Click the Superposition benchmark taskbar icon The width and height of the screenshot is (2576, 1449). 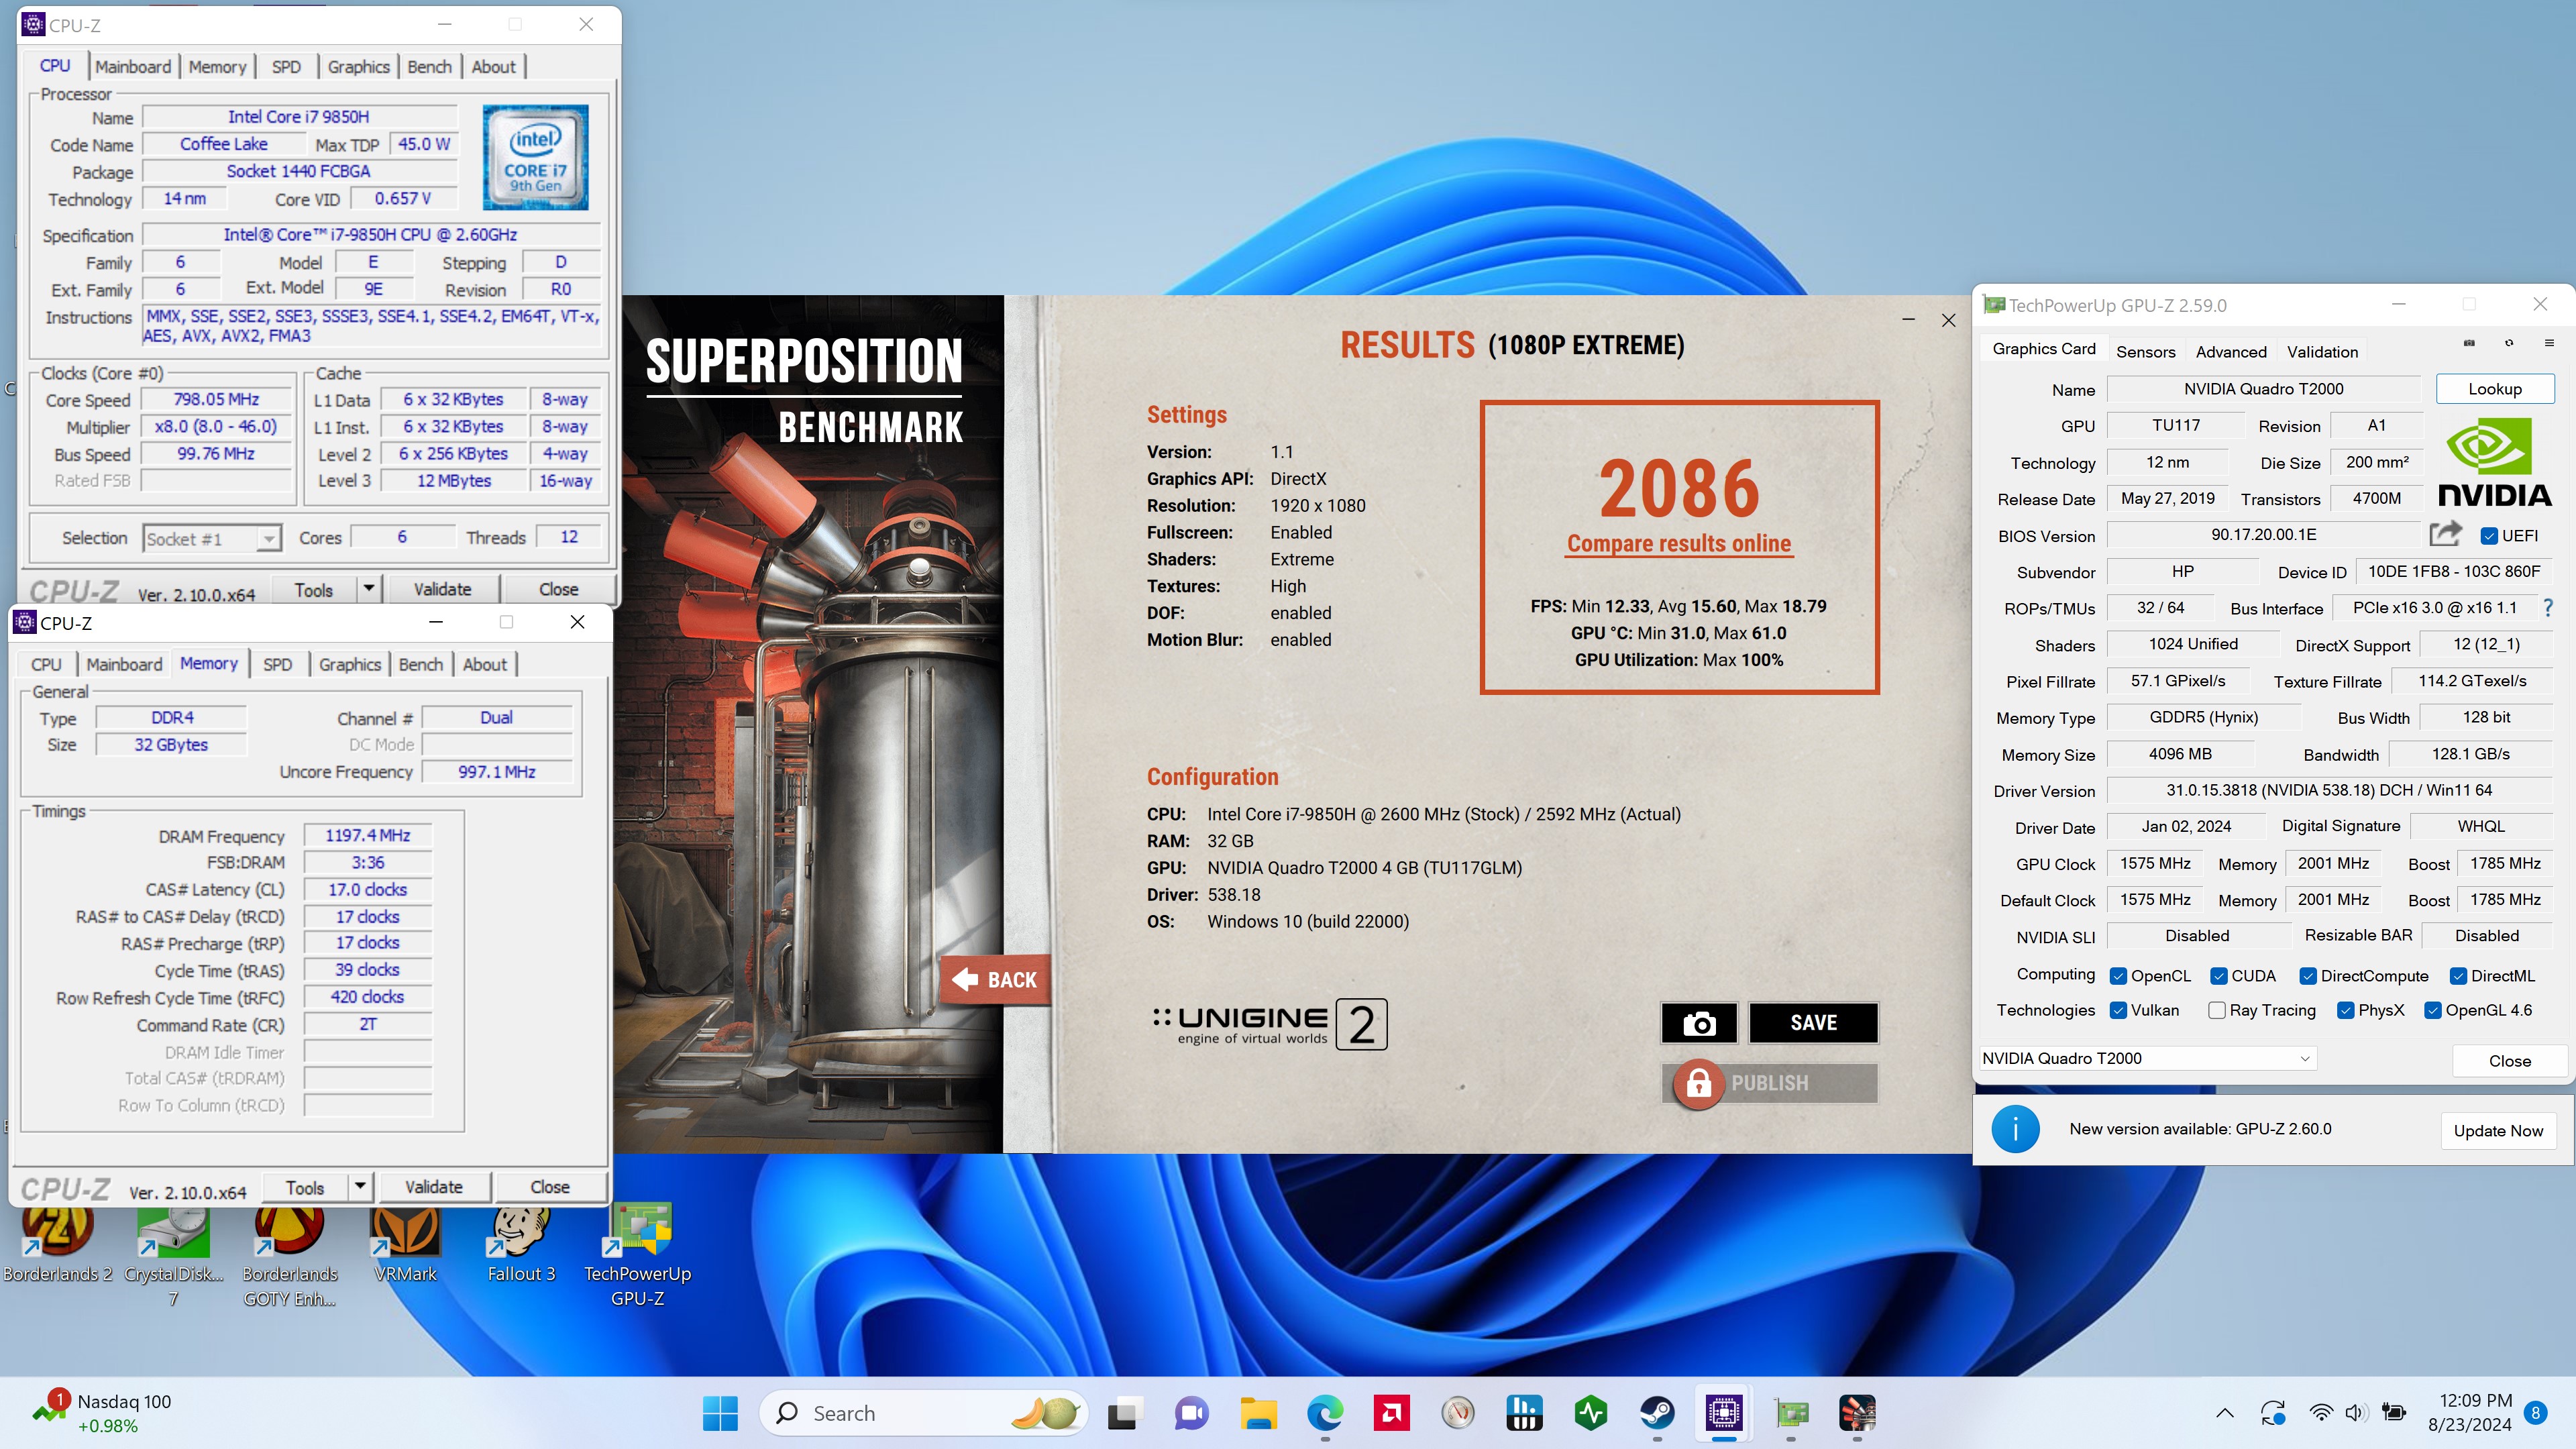[1857, 1413]
